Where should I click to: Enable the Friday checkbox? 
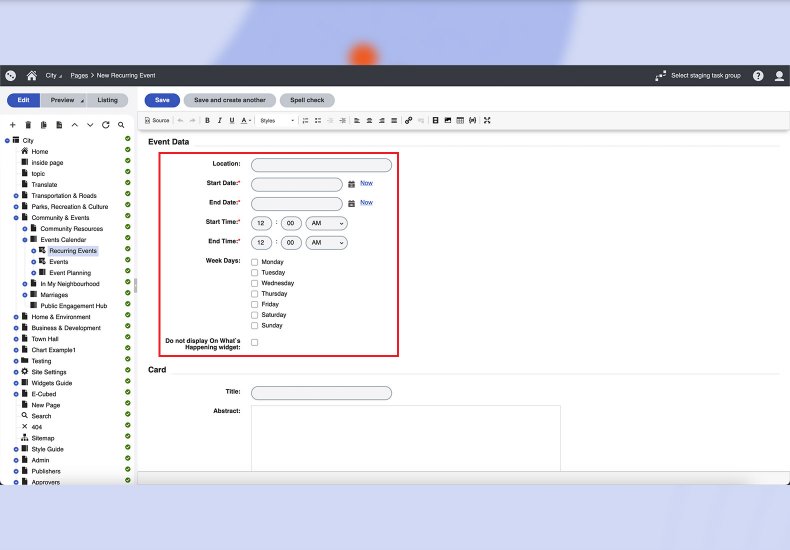pyautogui.click(x=255, y=304)
